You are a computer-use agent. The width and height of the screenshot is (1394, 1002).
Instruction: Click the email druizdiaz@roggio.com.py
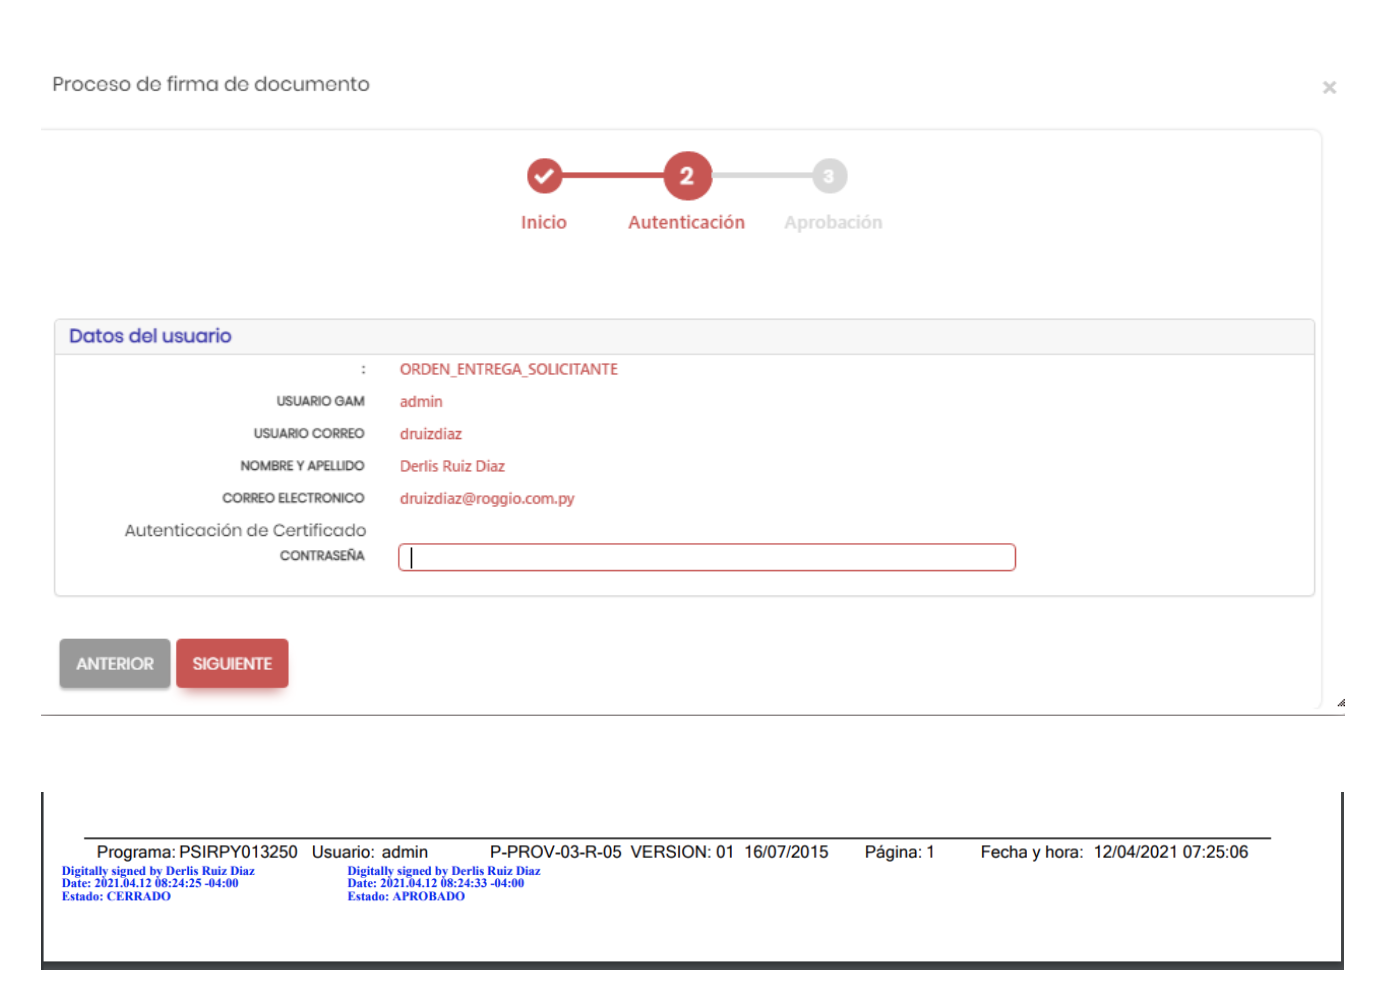pos(487,498)
